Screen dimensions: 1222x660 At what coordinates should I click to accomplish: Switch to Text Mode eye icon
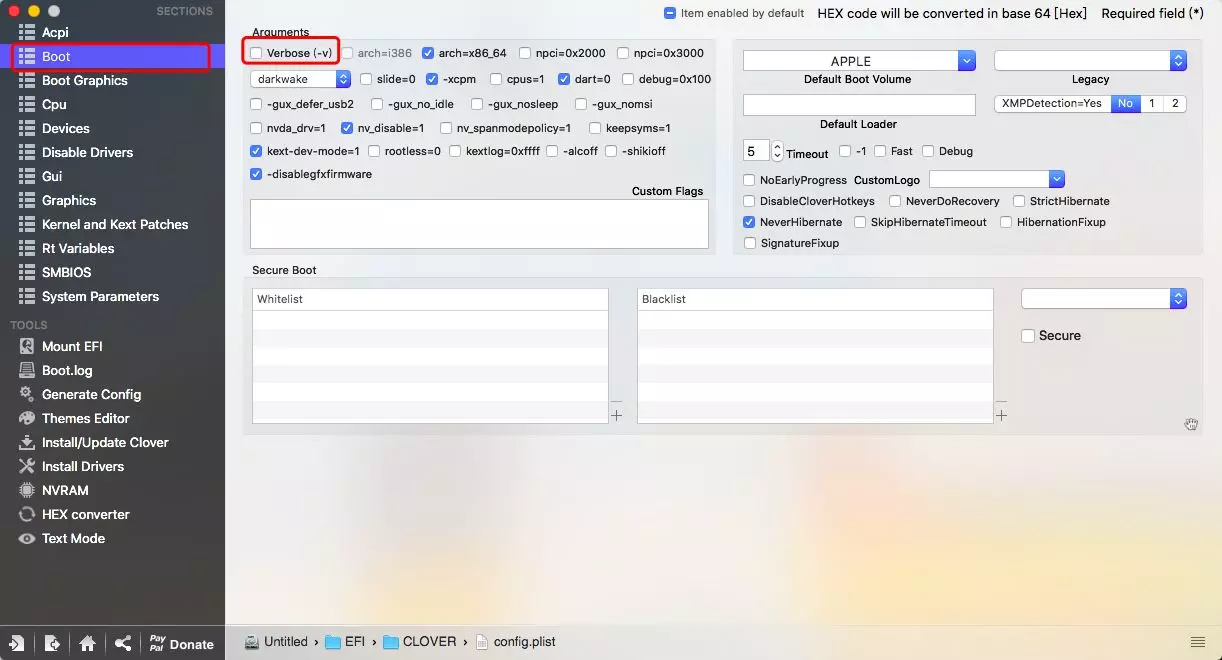point(27,538)
